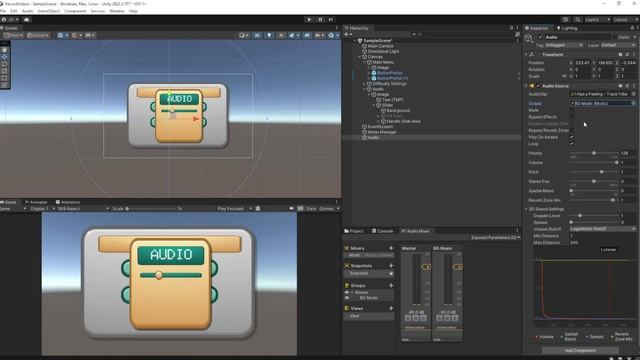The width and height of the screenshot is (640, 360).
Task: Open the Edit menu
Action: click(14, 11)
